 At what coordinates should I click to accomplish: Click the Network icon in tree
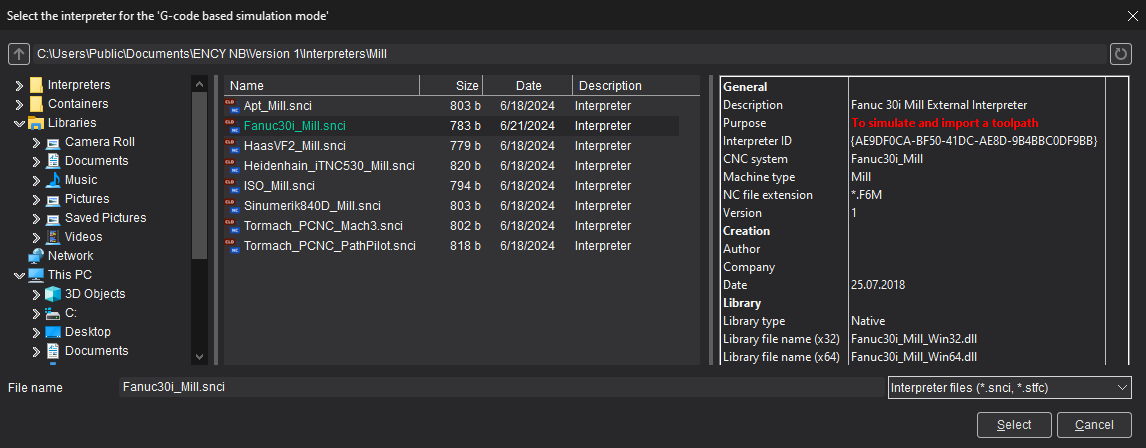[x=36, y=256]
